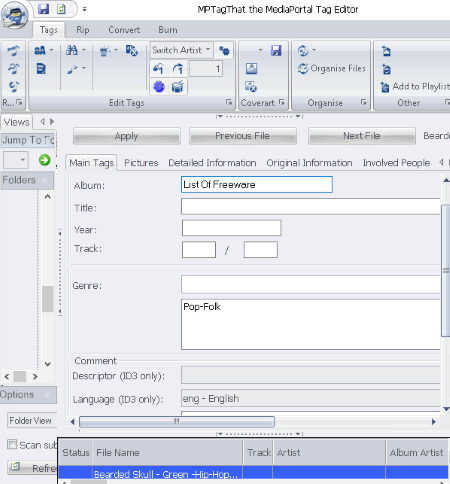
Task: Select the Tags ribbon tab
Action: click(x=49, y=30)
